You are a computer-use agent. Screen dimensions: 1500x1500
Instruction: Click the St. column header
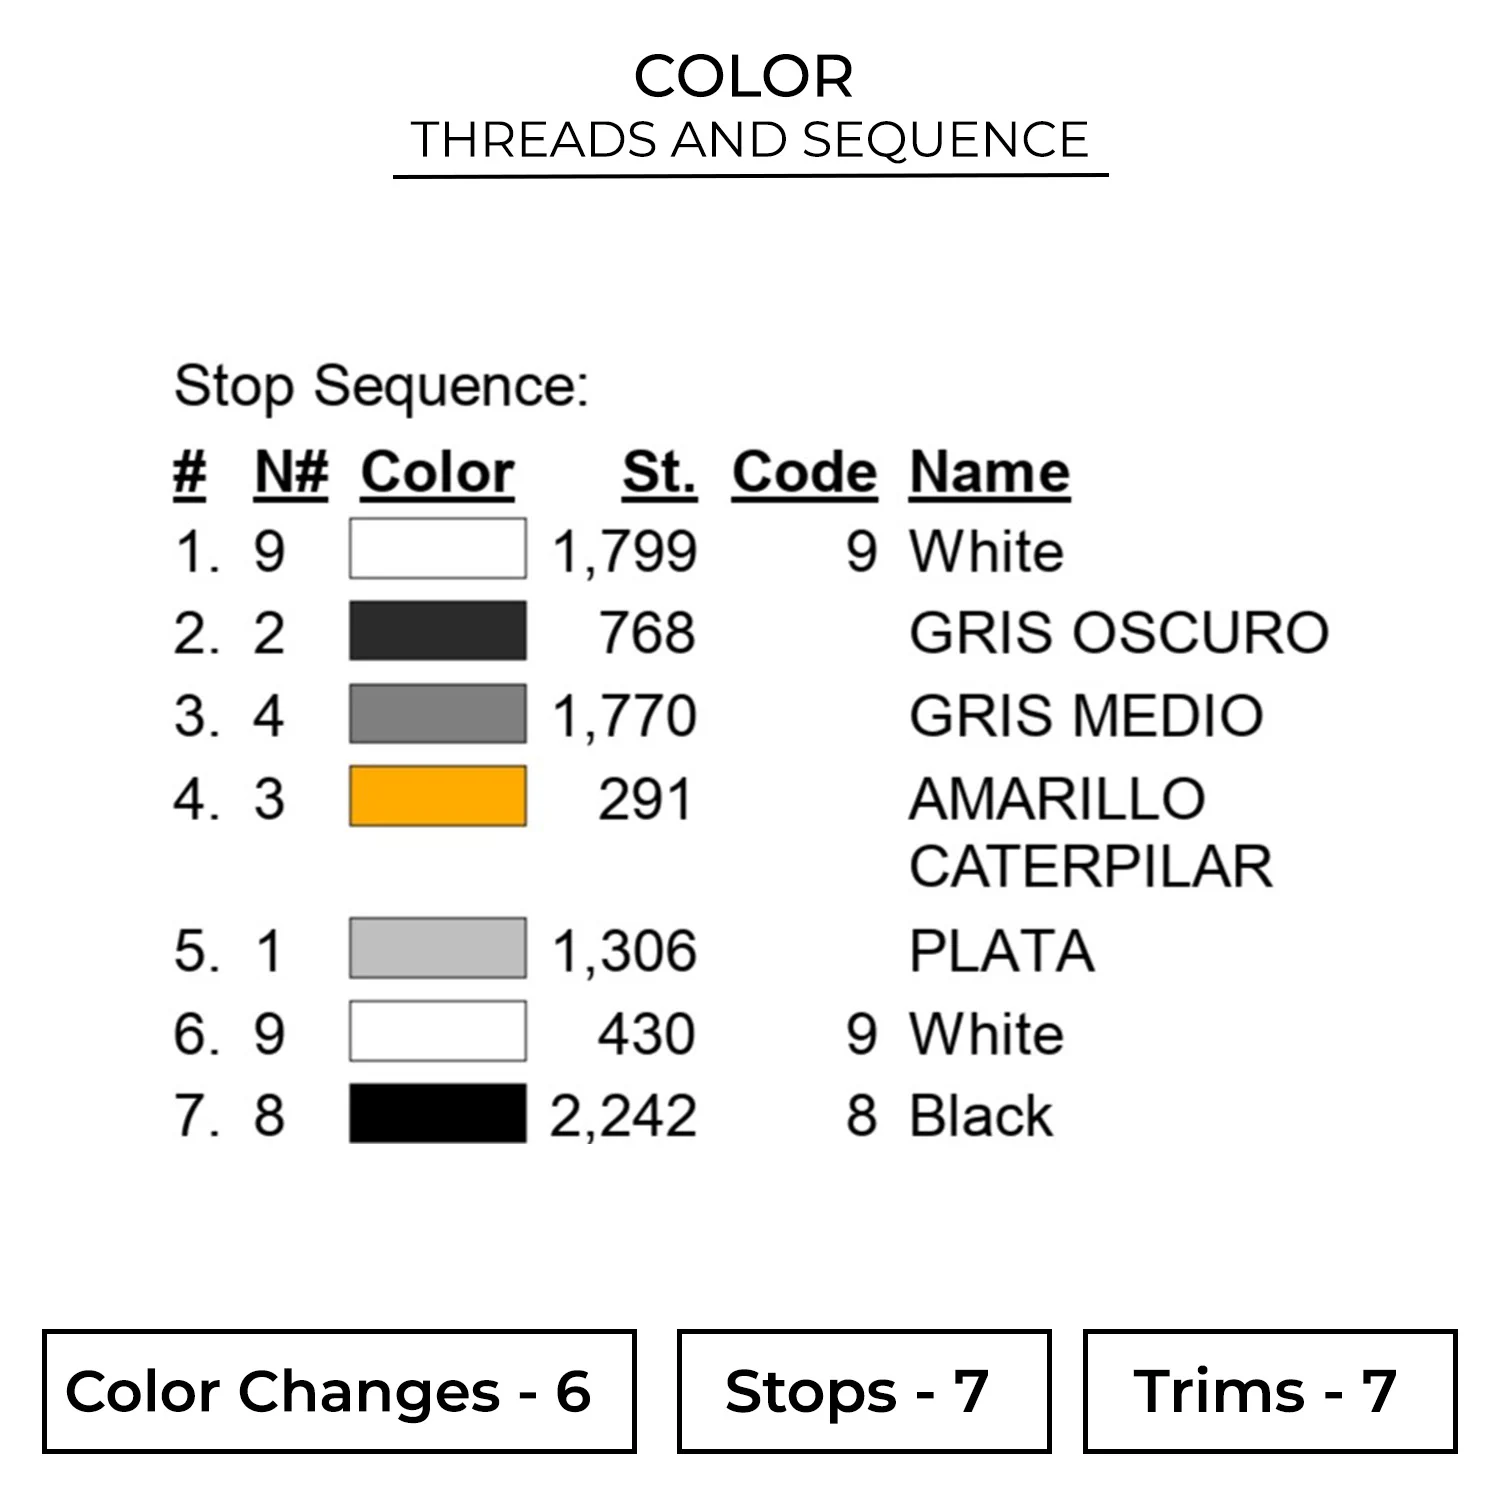[658, 472]
